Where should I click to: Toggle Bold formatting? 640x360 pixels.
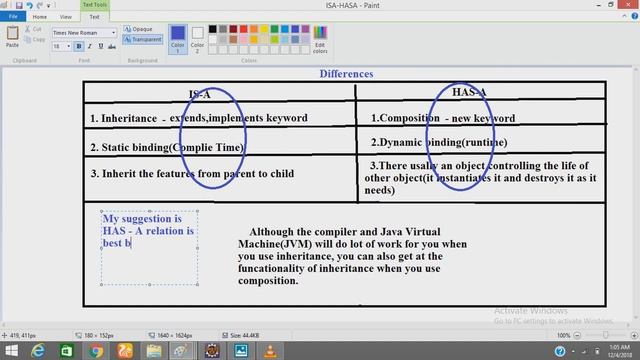point(79,47)
